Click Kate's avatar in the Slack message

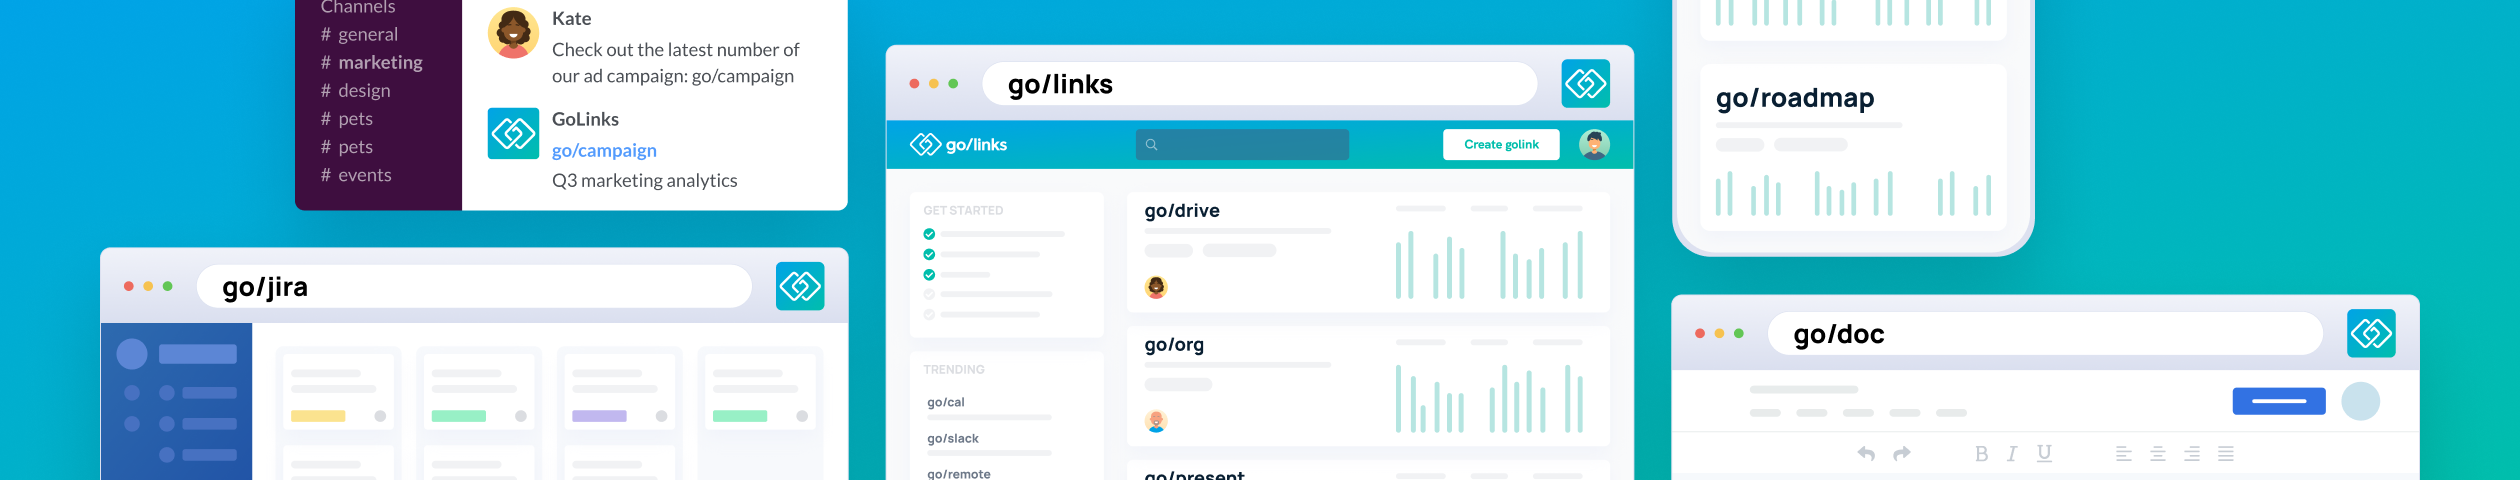(x=513, y=33)
